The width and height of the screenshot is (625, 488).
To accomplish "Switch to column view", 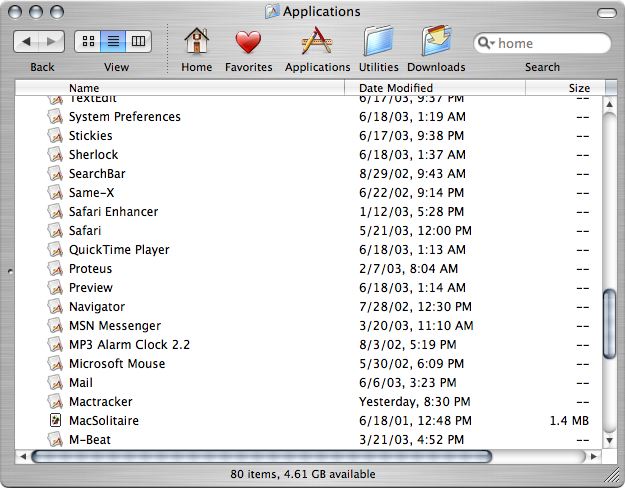I will (x=138, y=41).
